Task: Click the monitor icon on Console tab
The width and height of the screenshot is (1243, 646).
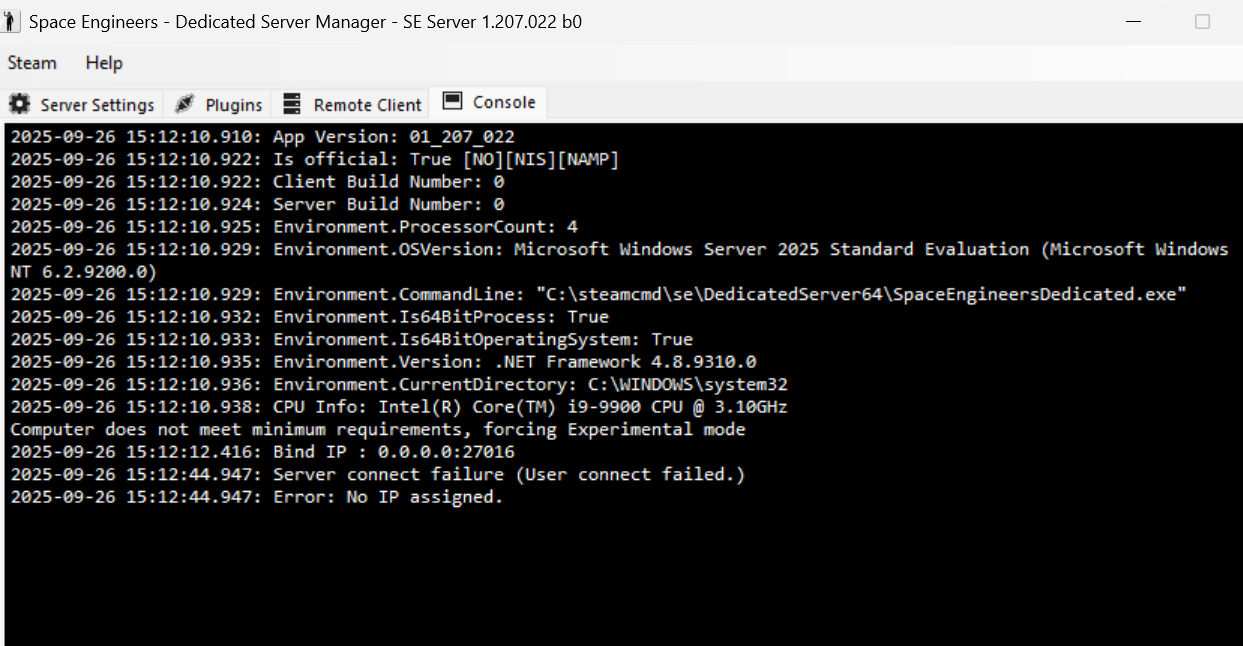Action: coord(452,101)
